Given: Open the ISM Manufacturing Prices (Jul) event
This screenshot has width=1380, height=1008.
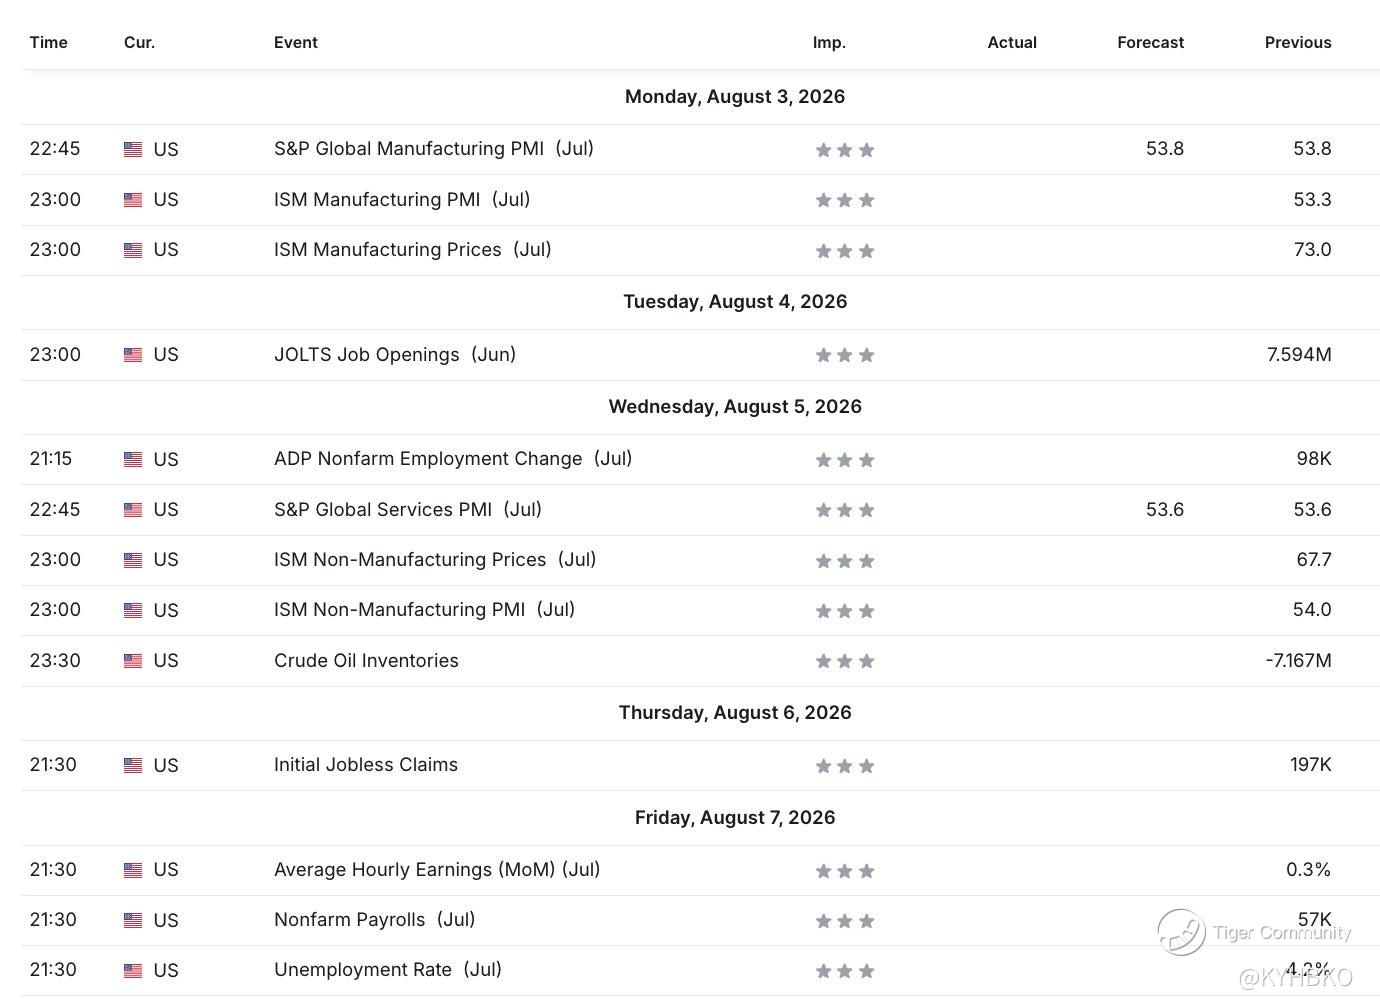Looking at the screenshot, I should coord(413,250).
